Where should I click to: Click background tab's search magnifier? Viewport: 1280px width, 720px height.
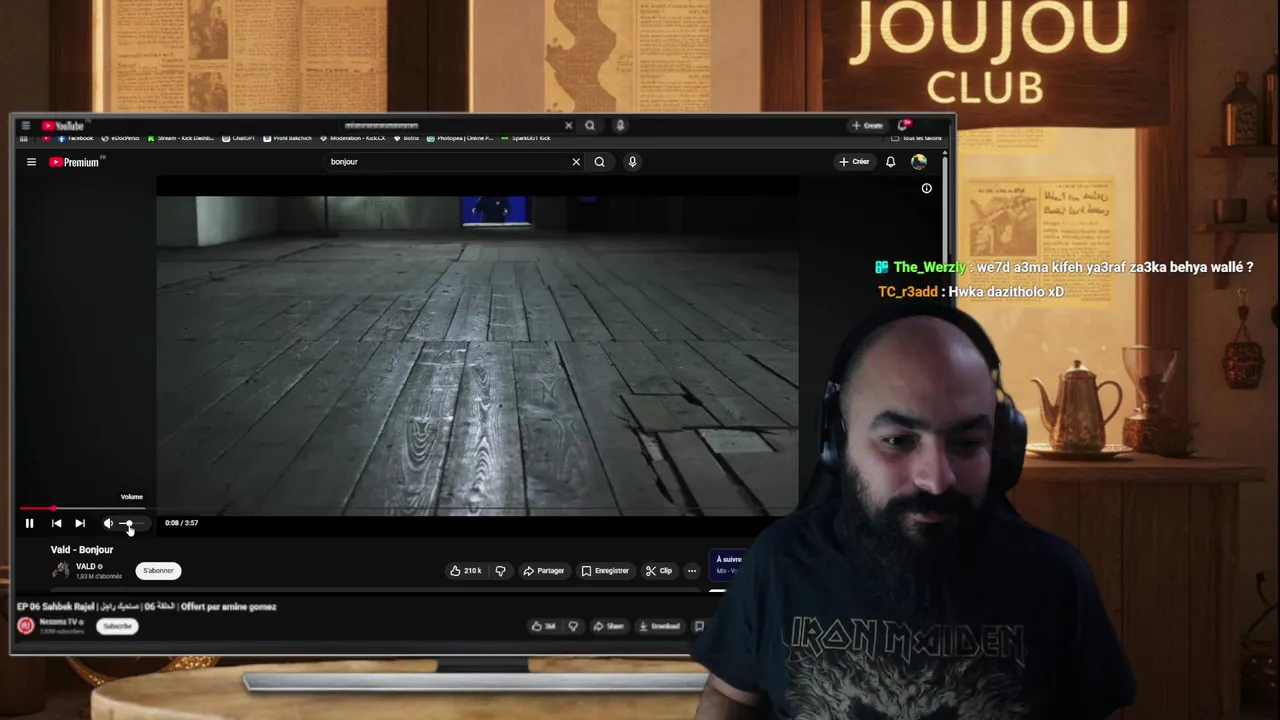590,126
